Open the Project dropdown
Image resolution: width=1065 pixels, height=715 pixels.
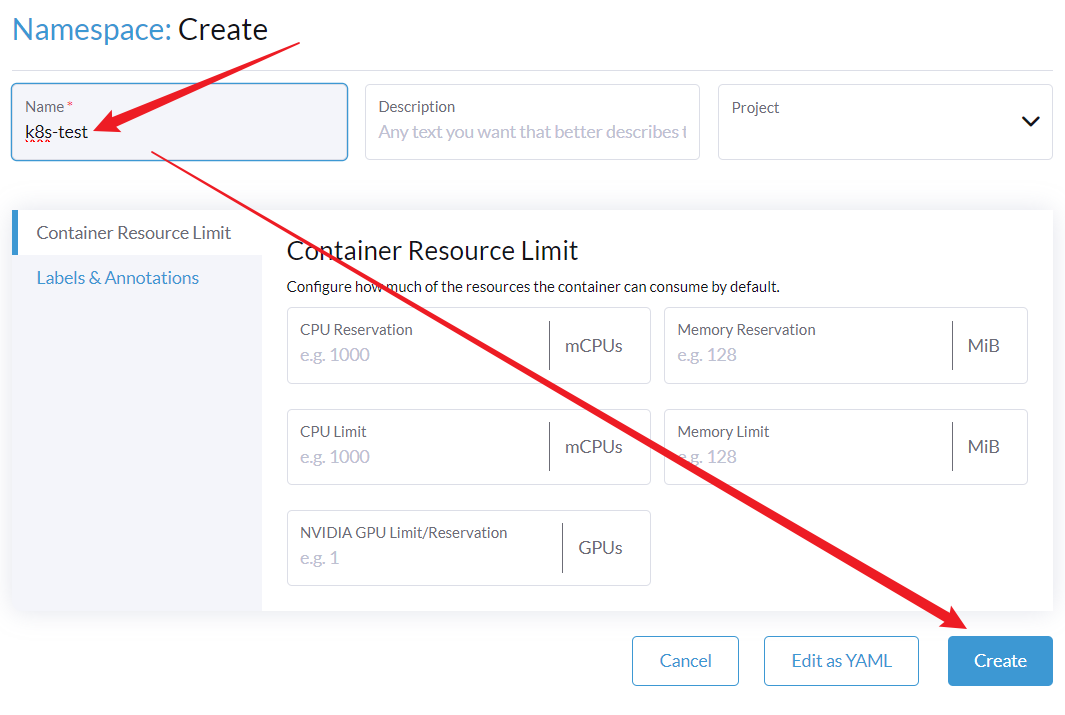pyautogui.click(x=870, y=122)
